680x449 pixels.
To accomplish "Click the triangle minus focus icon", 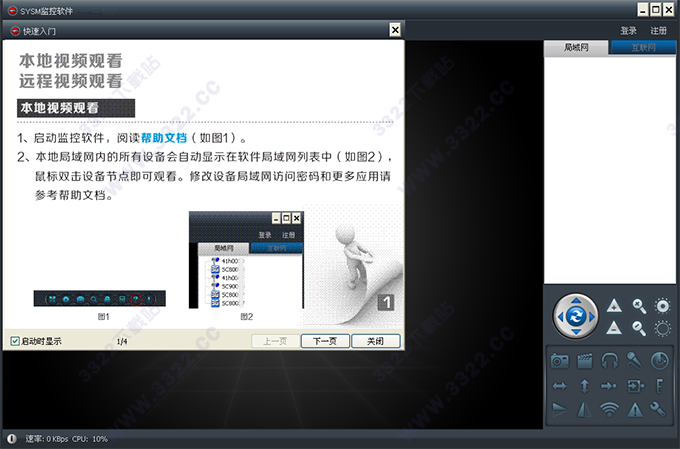I will click(614, 328).
